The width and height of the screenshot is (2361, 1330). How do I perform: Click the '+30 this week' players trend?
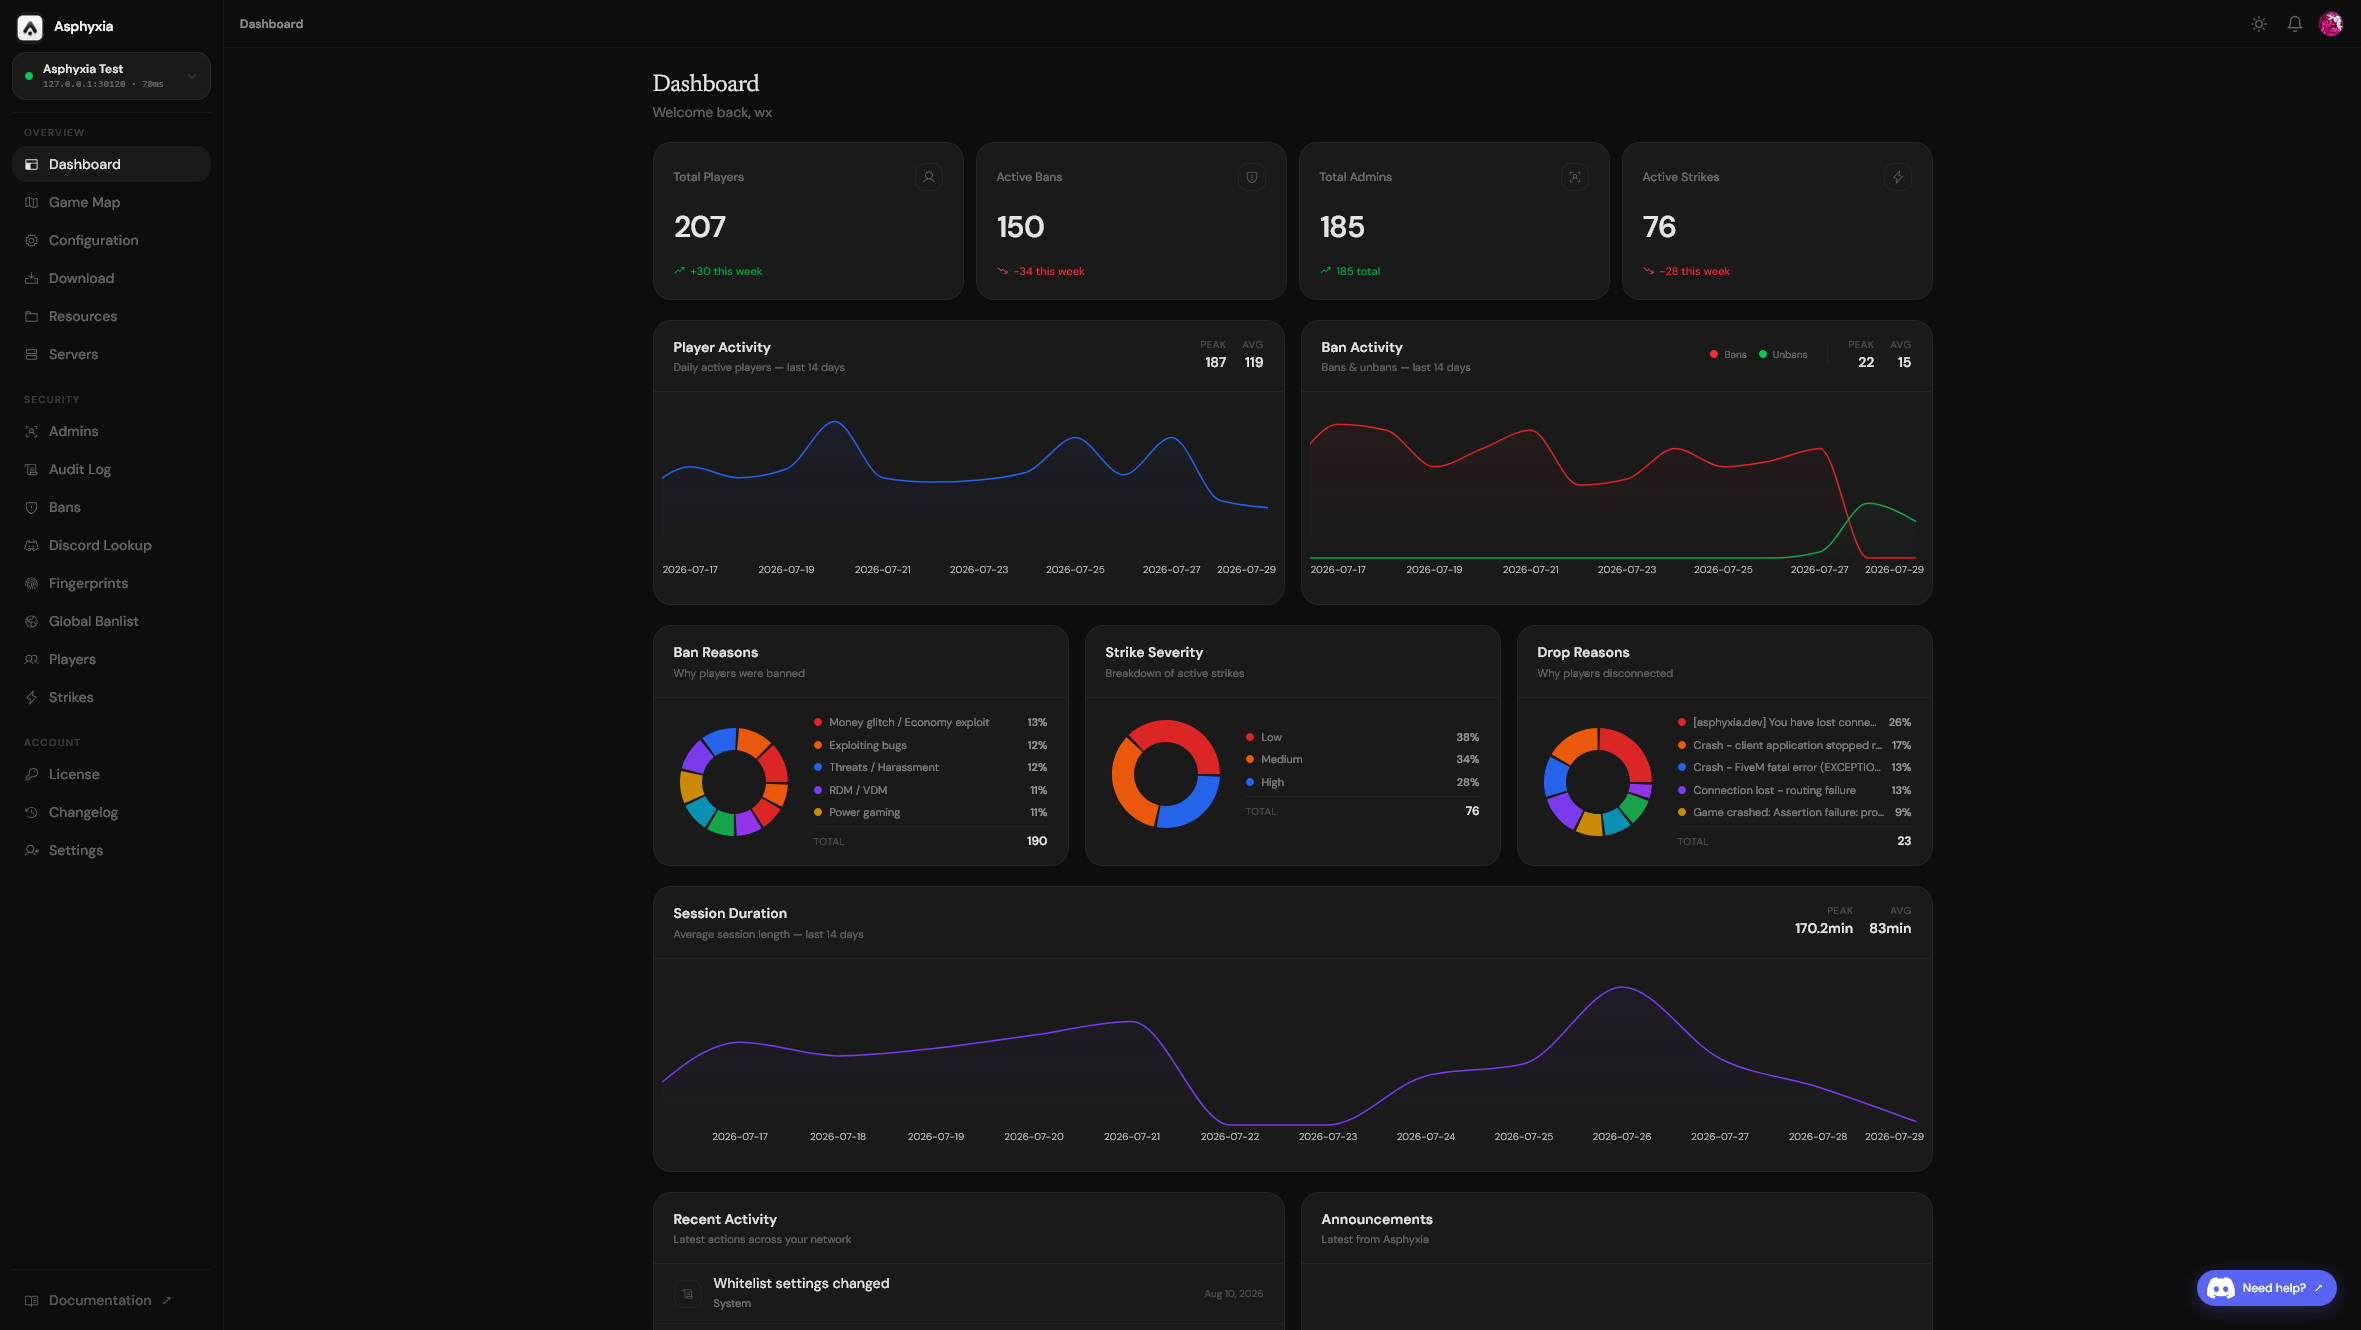pos(717,271)
